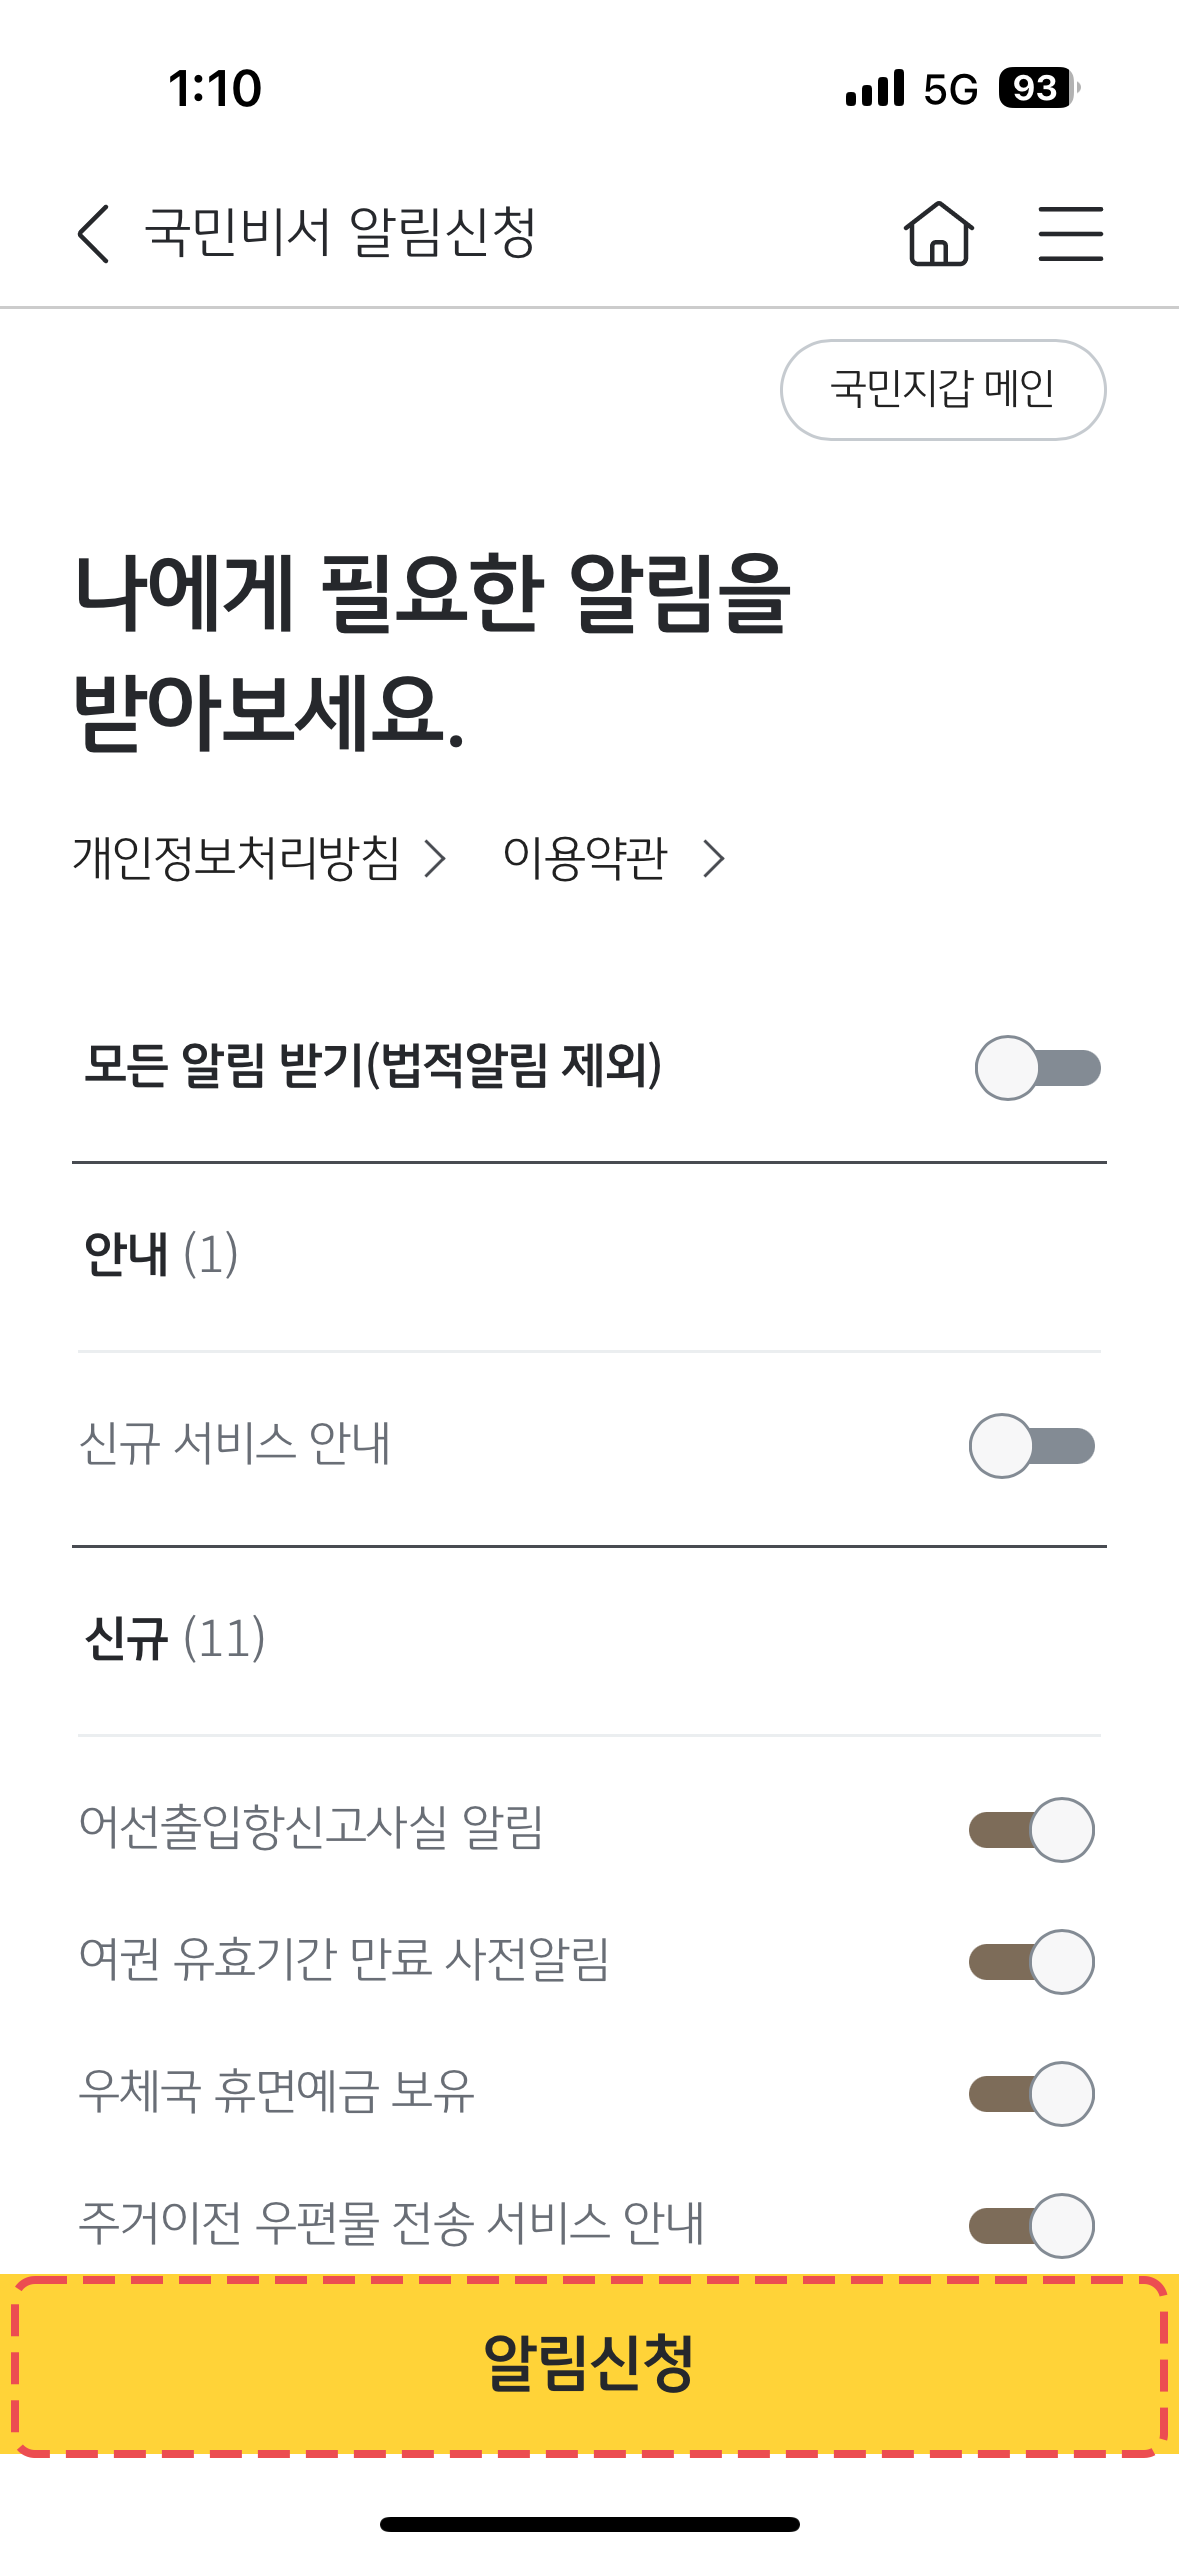Disable 어선출입항신고사실 알림 toggle
Screen dimensions: 1179x2556
[1032, 1830]
